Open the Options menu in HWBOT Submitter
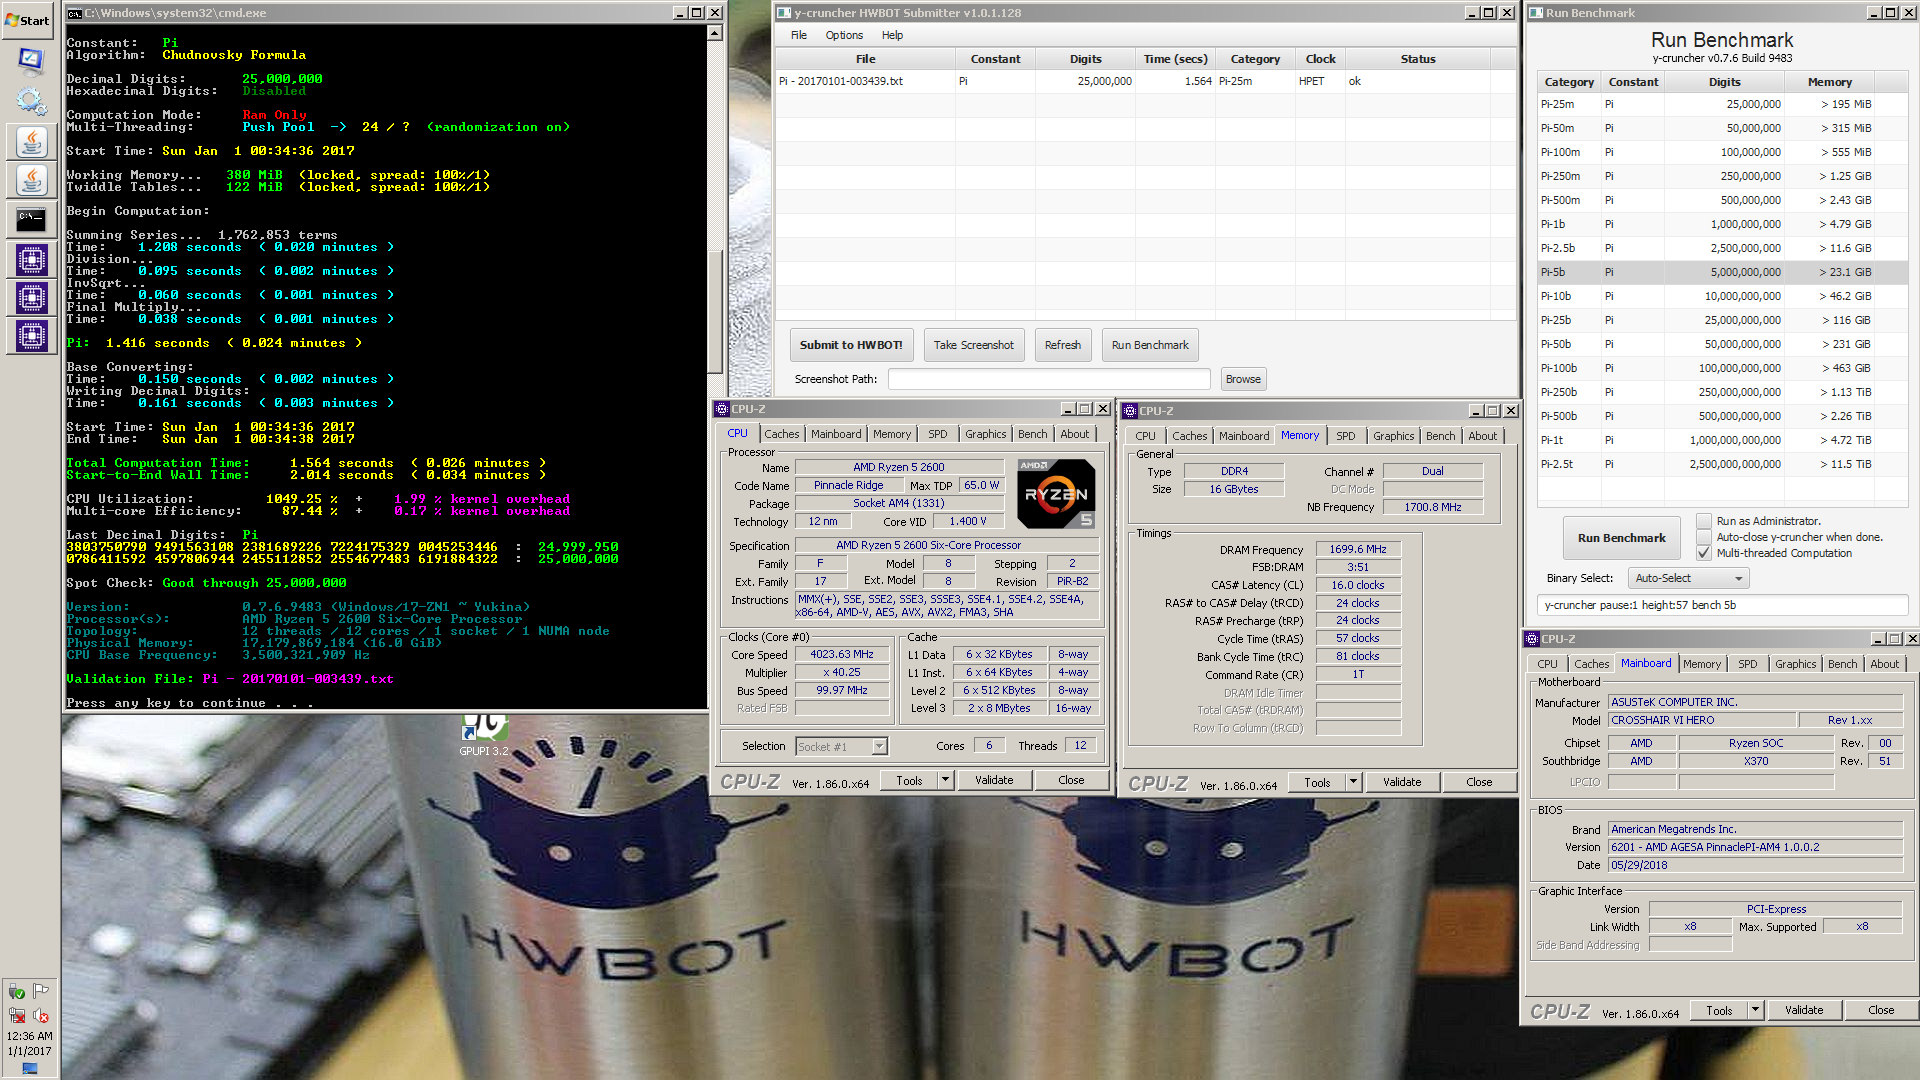 (844, 35)
